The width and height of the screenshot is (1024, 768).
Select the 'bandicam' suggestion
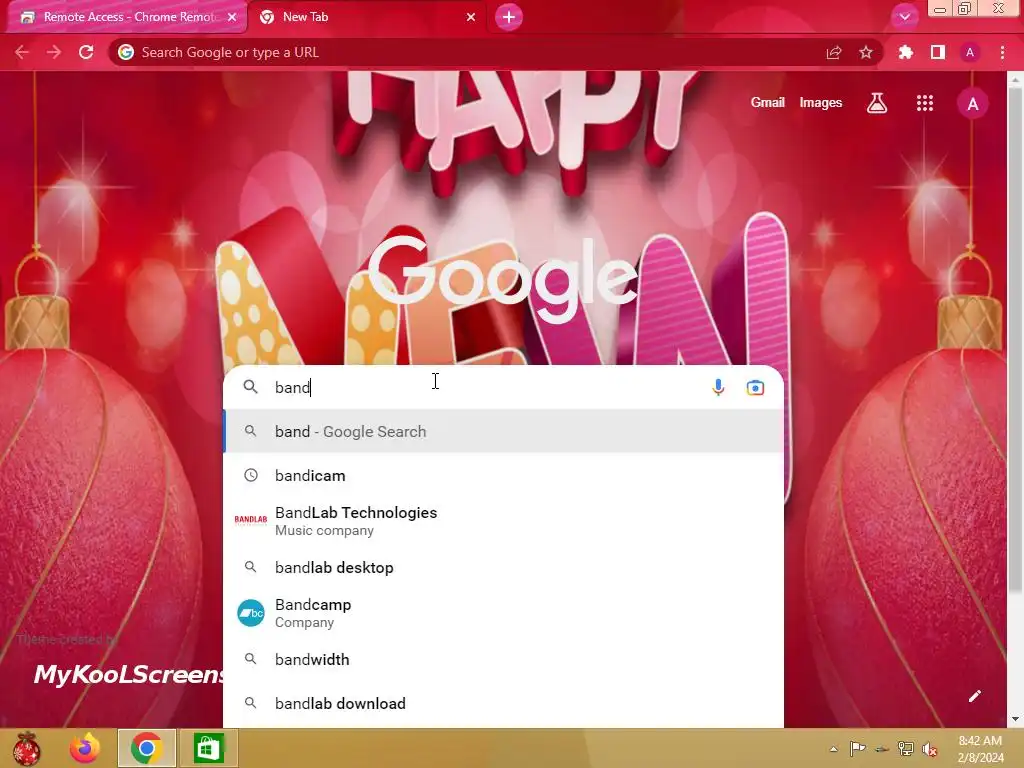(504, 475)
